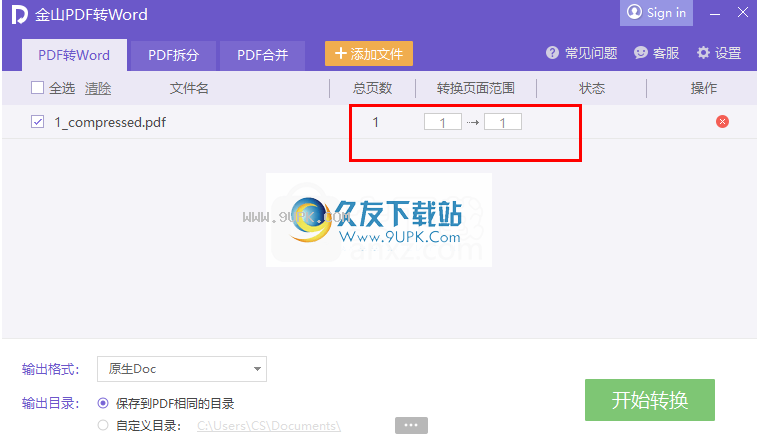Click the 文件名 column header

tap(189, 88)
